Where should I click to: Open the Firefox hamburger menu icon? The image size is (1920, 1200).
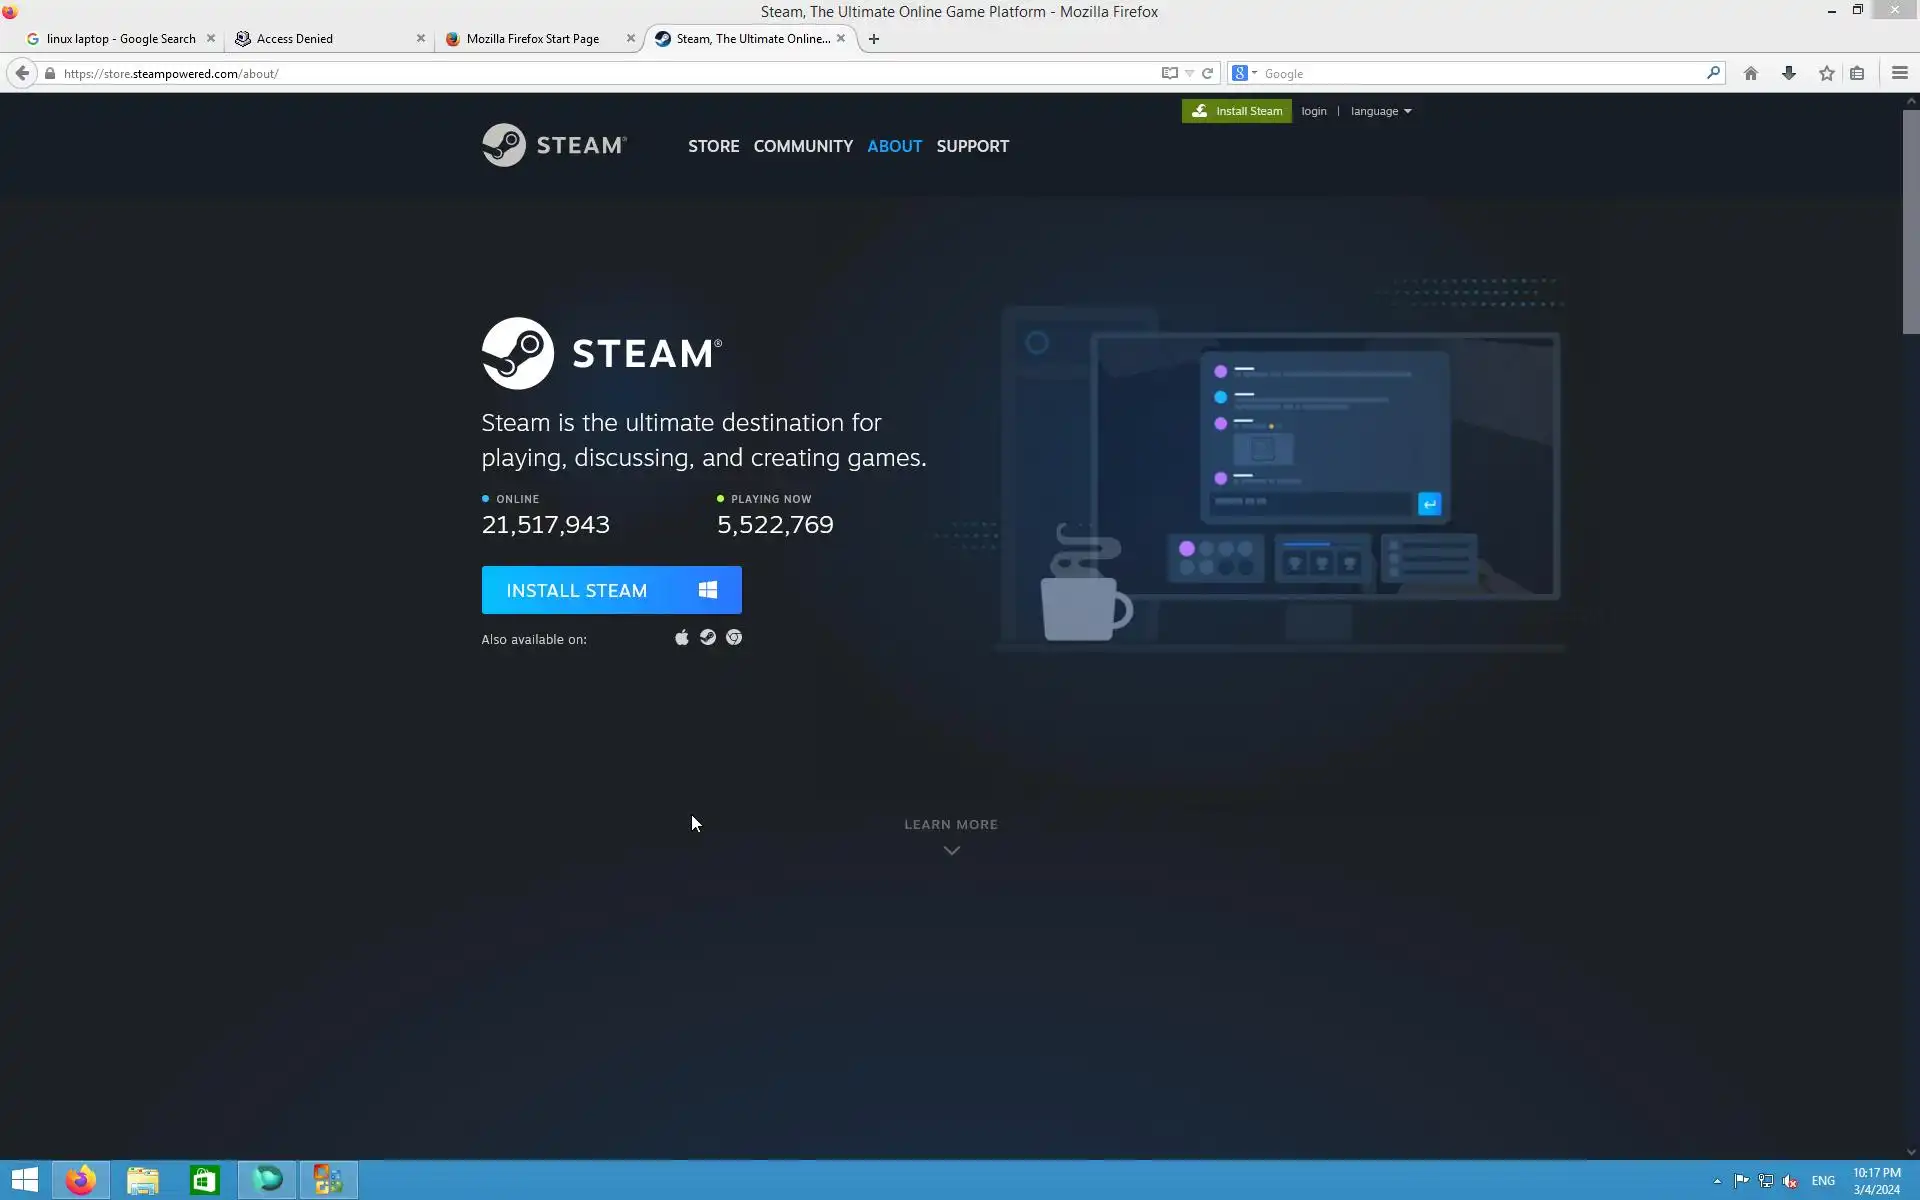(x=1899, y=73)
